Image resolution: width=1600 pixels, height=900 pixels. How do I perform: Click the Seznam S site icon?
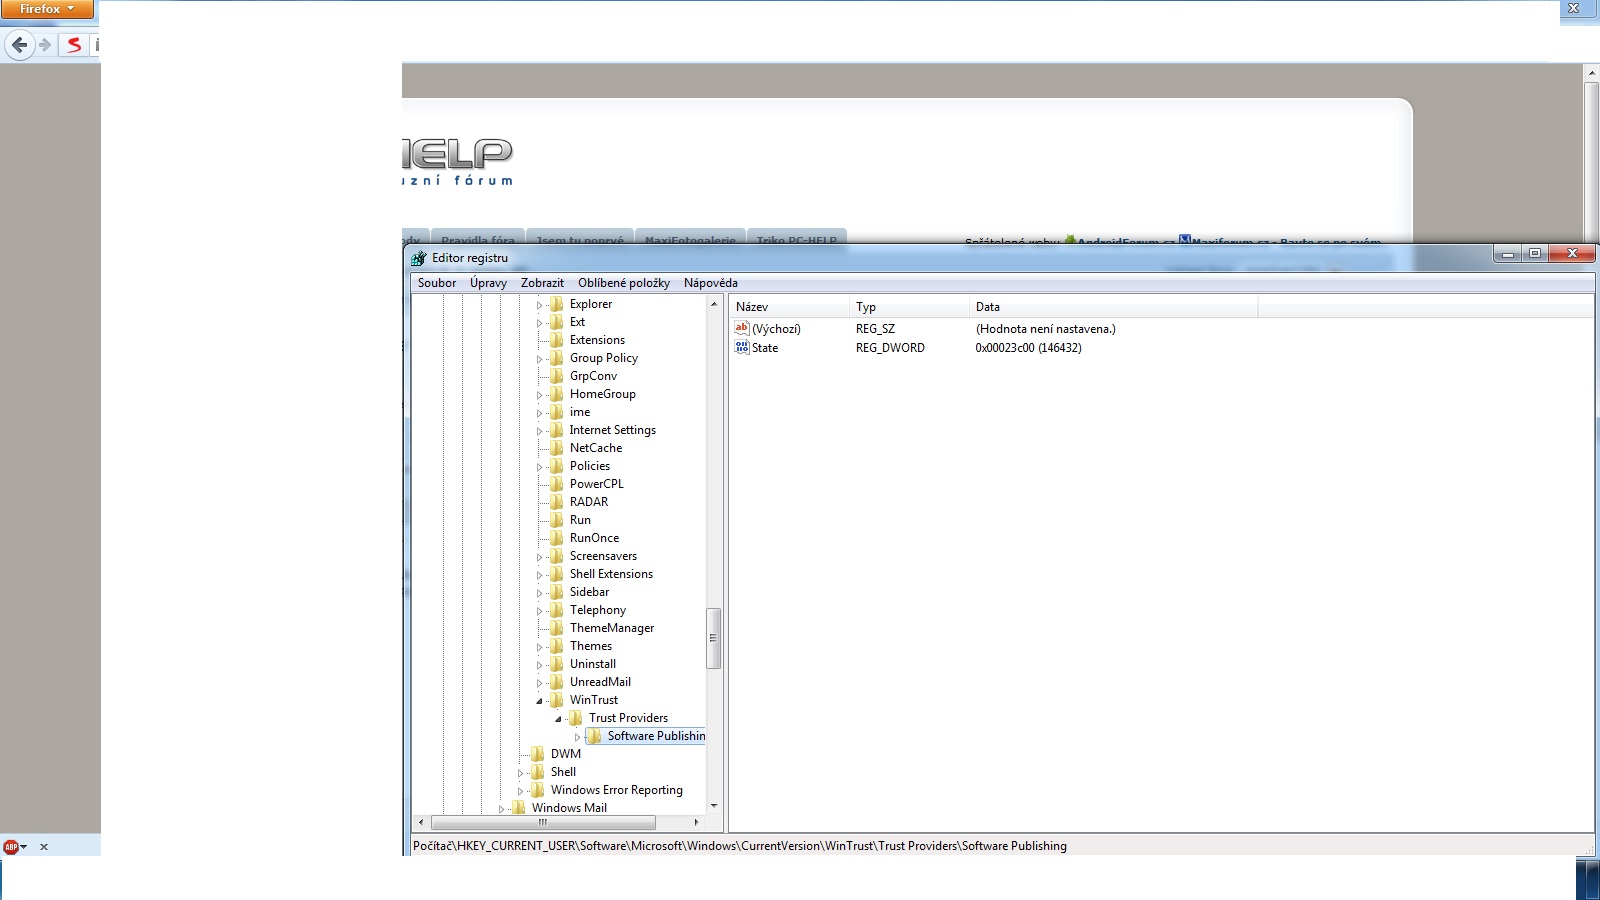click(x=74, y=45)
